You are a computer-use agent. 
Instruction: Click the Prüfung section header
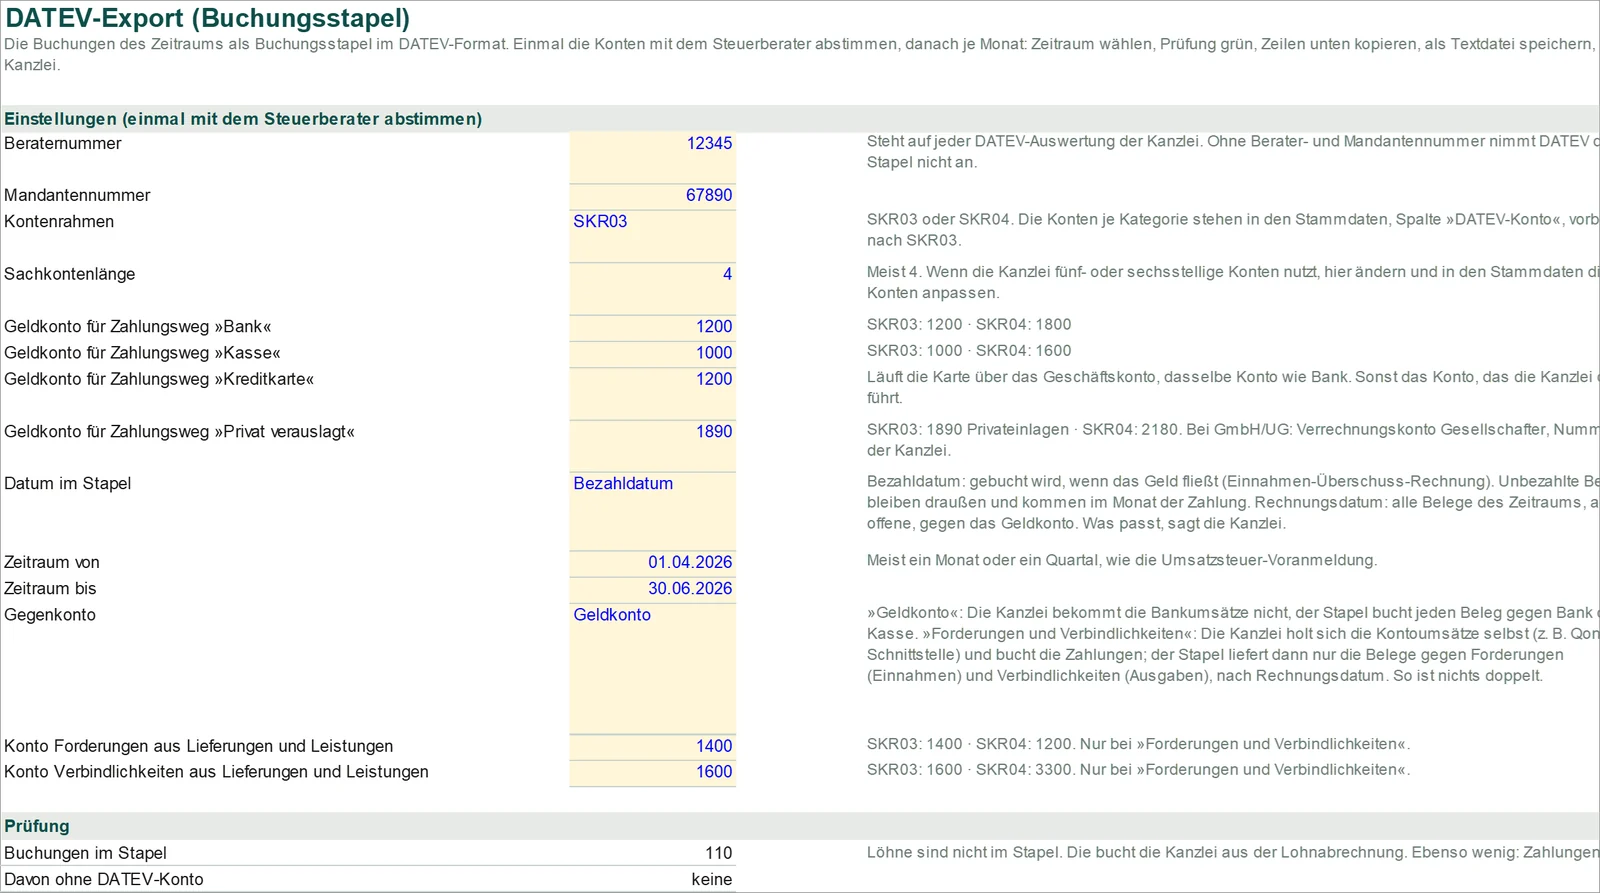(x=37, y=826)
